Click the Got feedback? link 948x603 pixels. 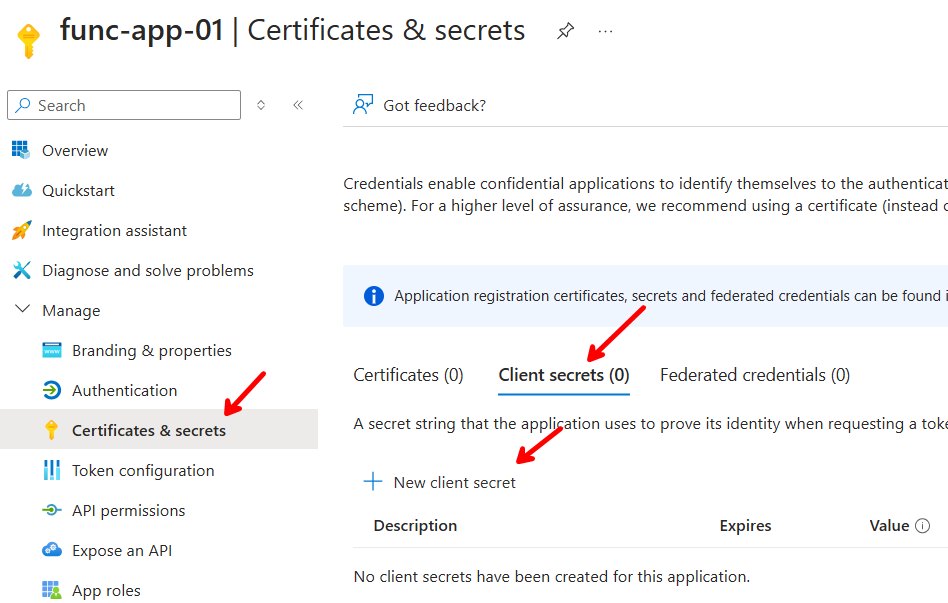[x=434, y=105]
